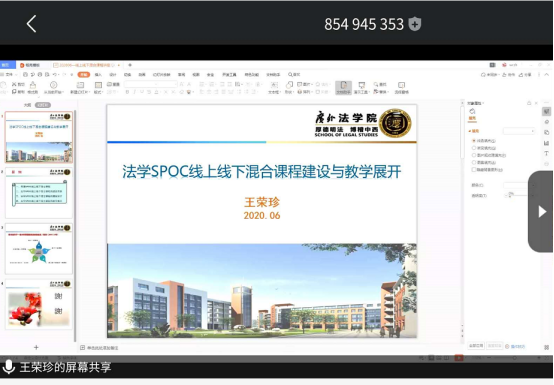Select the fill paint bucket icon in properties panel
Image resolution: width=554 pixels, height=385 pixels.
(472, 112)
